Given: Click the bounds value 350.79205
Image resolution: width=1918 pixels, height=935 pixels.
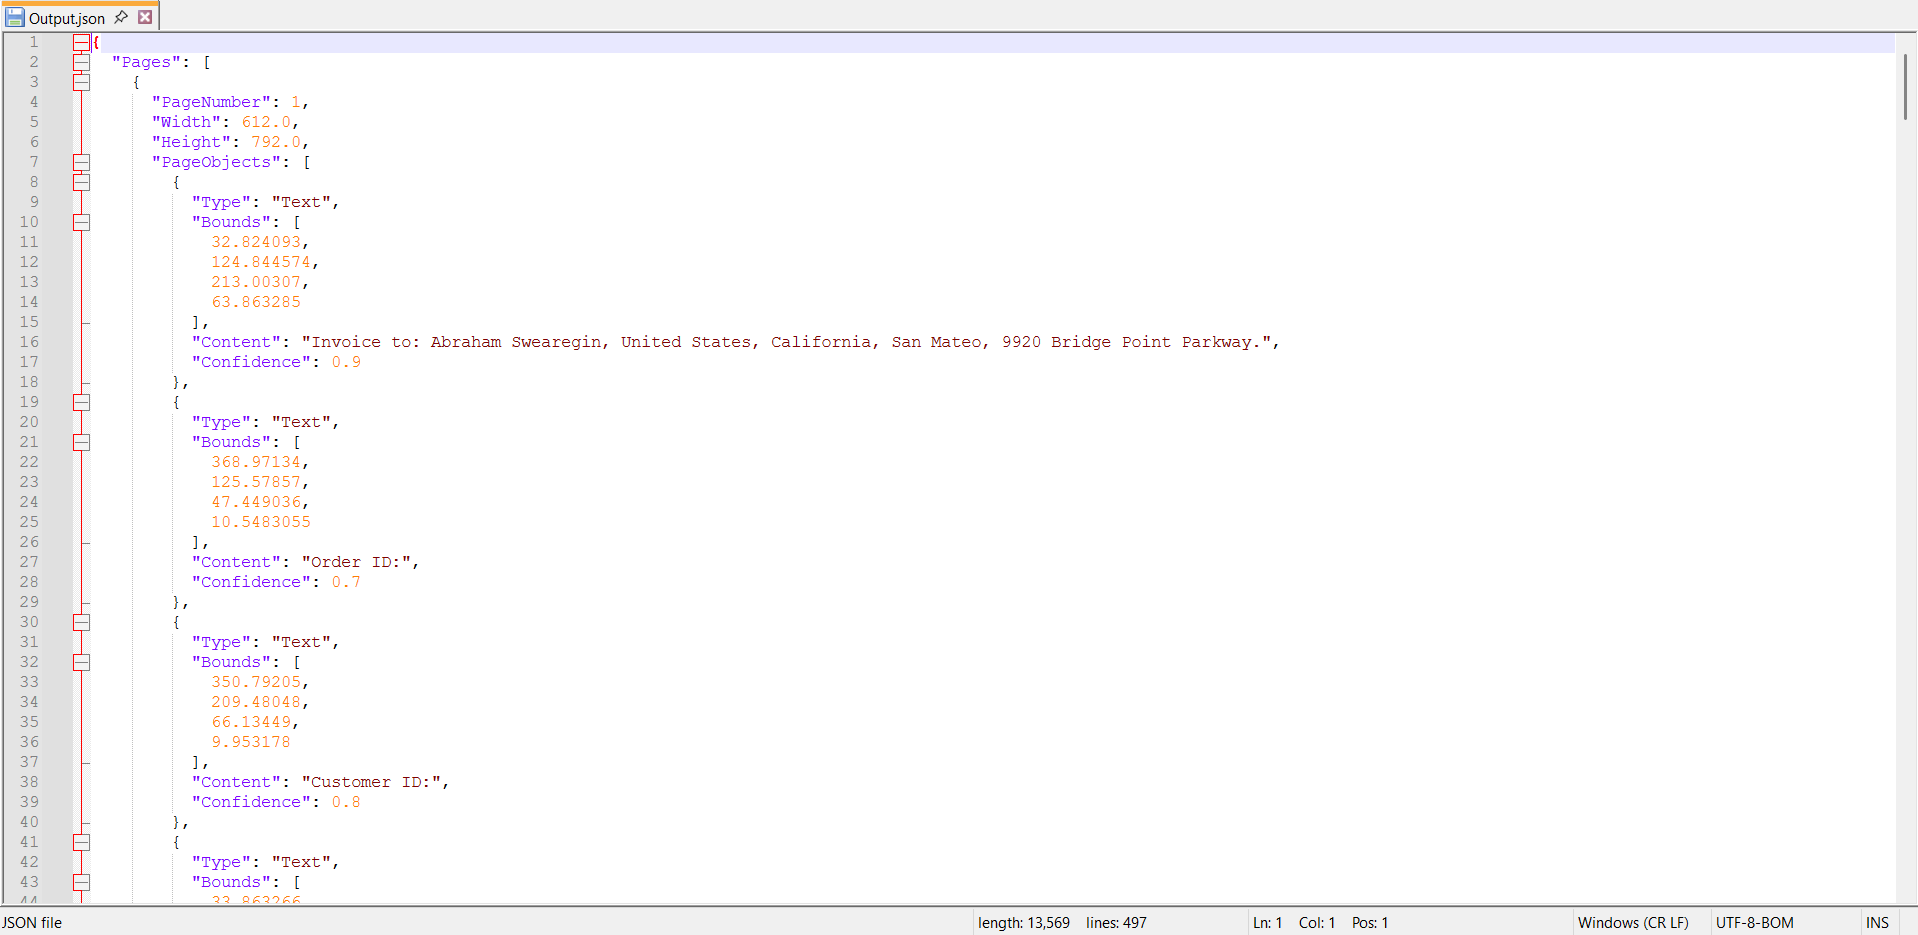Looking at the screenshot, I should tap(256, 682).
